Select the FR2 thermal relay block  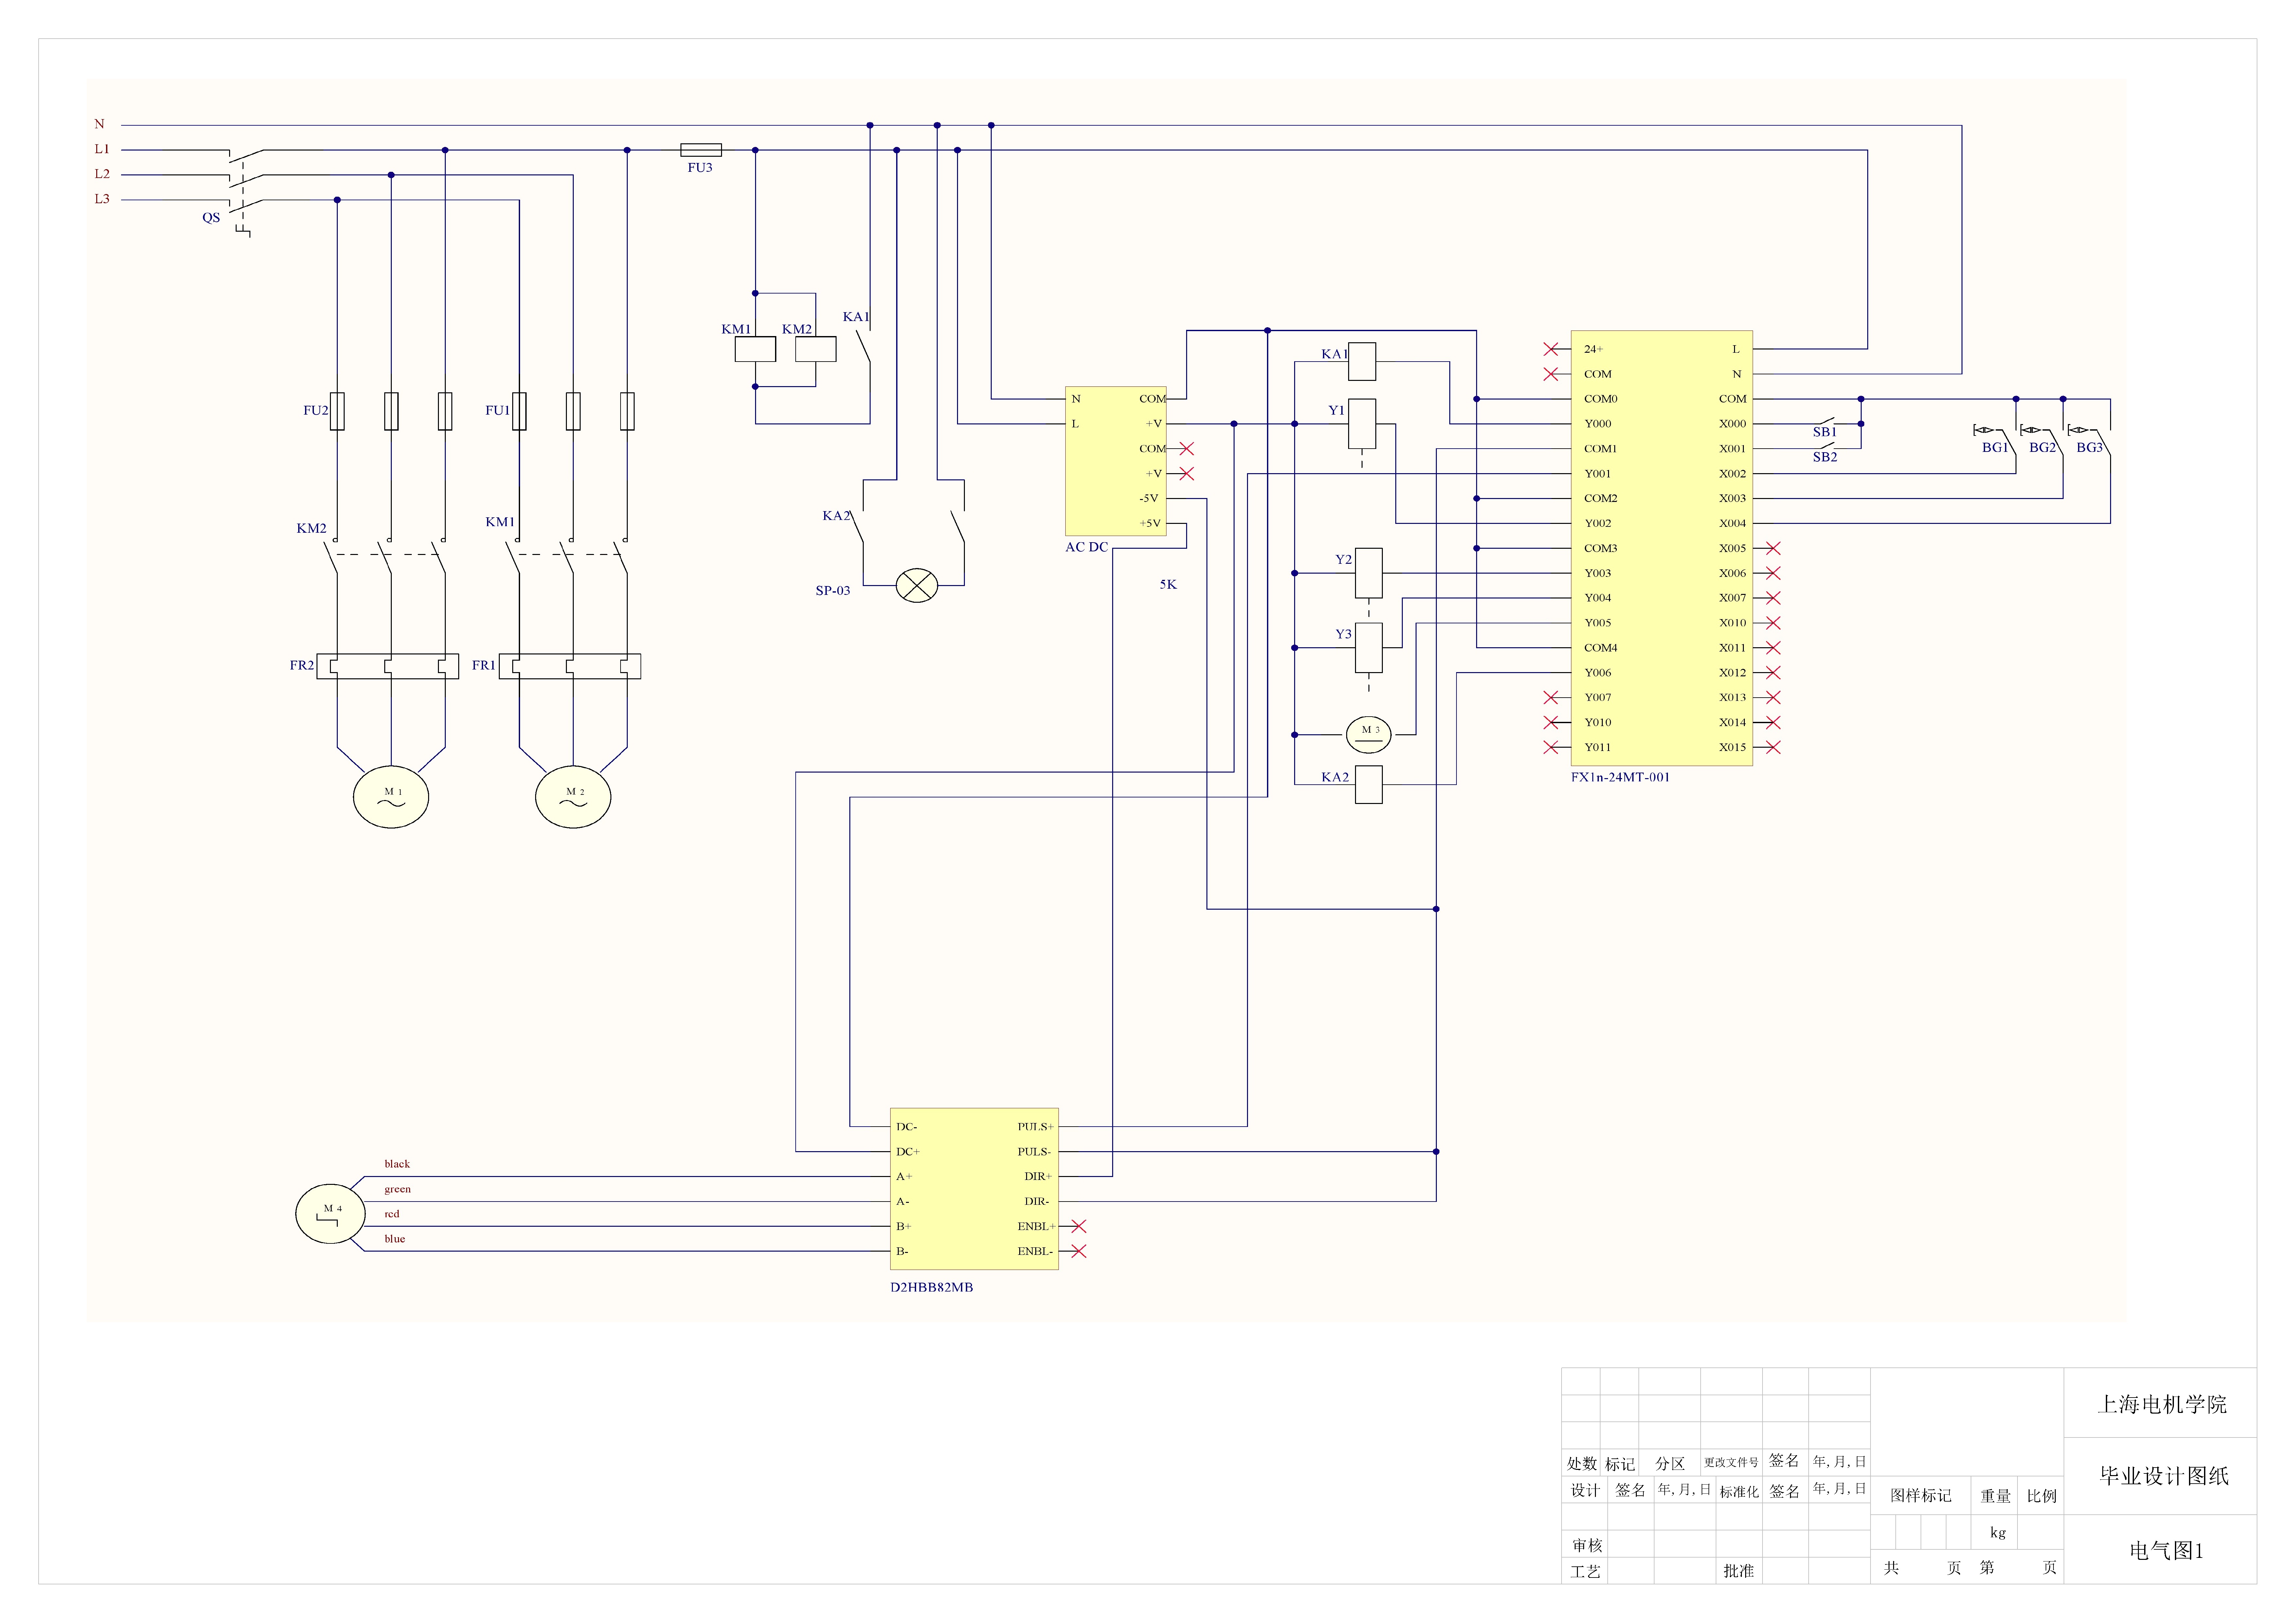pyautogui.click(x=388, y=666)
